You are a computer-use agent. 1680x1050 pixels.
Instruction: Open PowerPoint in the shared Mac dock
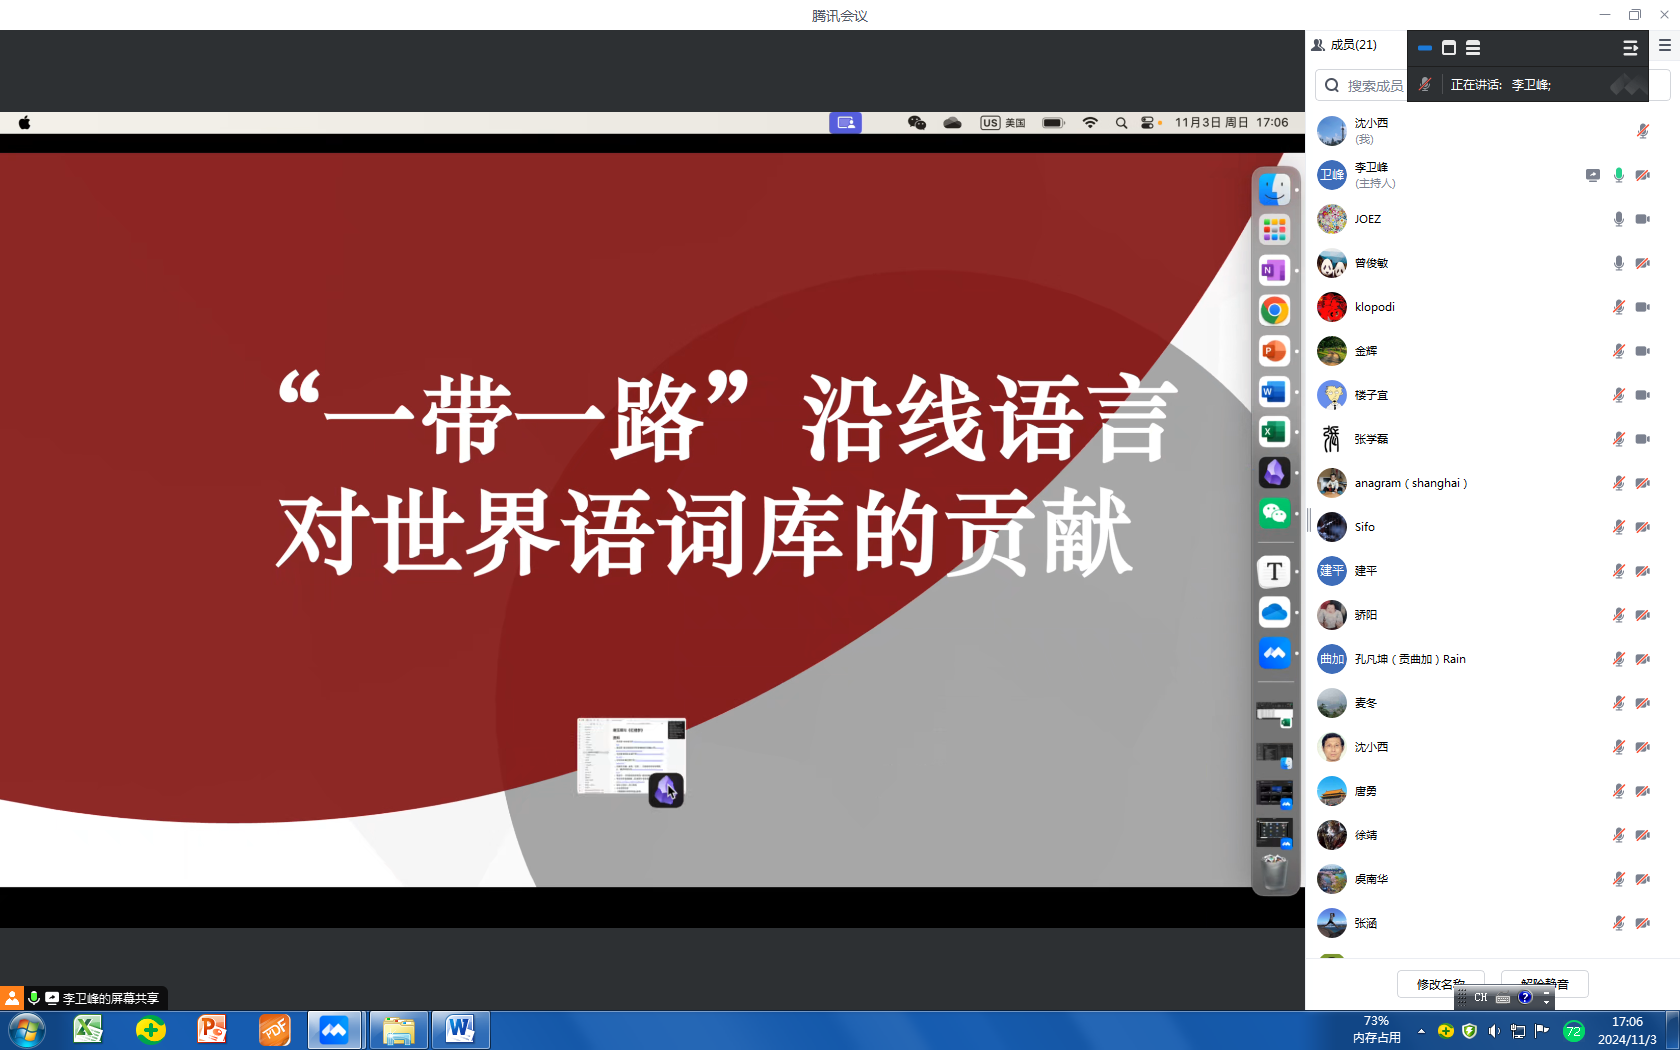pyautogui.click(x=1274, y=351)
